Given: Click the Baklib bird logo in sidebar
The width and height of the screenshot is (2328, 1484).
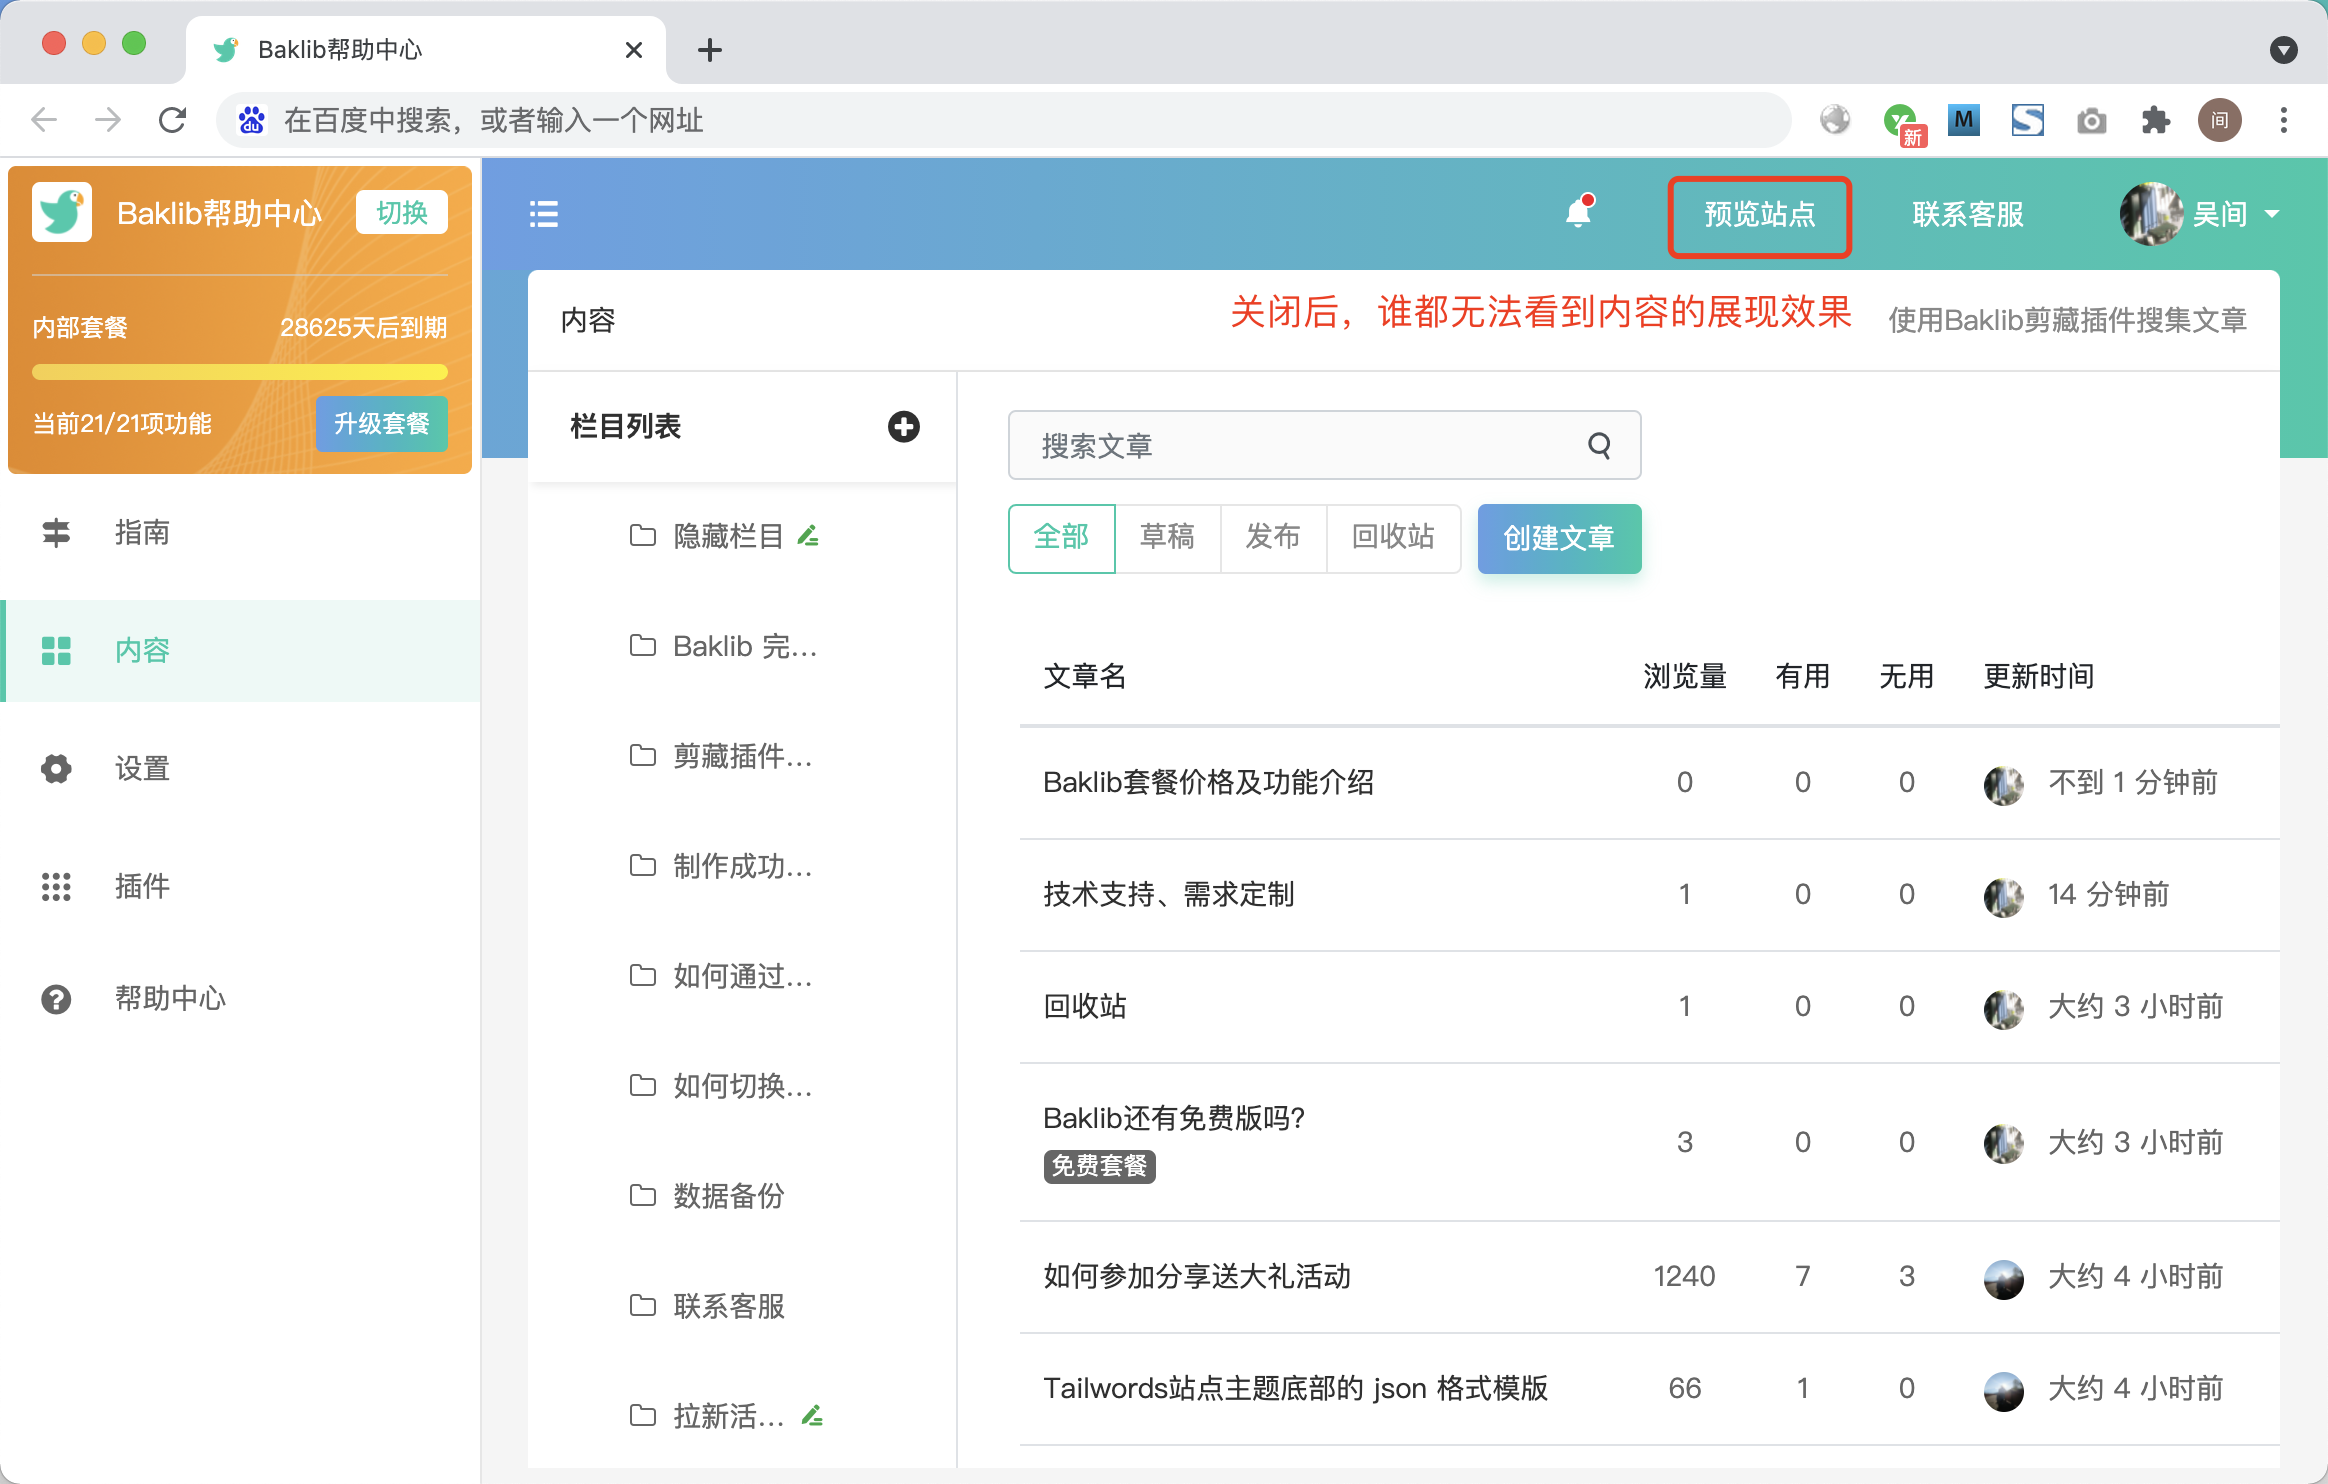Looking at the screenshot, I should [62, 212].
